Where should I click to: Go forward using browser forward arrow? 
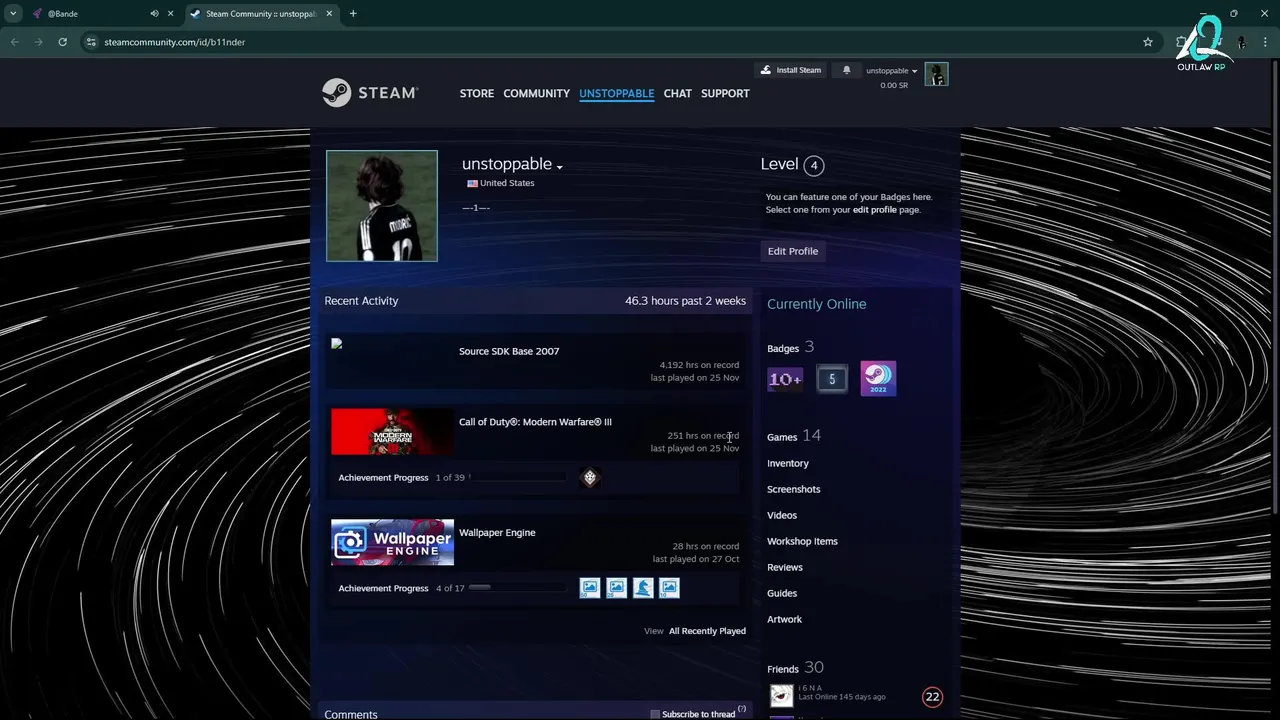point(38,42)
